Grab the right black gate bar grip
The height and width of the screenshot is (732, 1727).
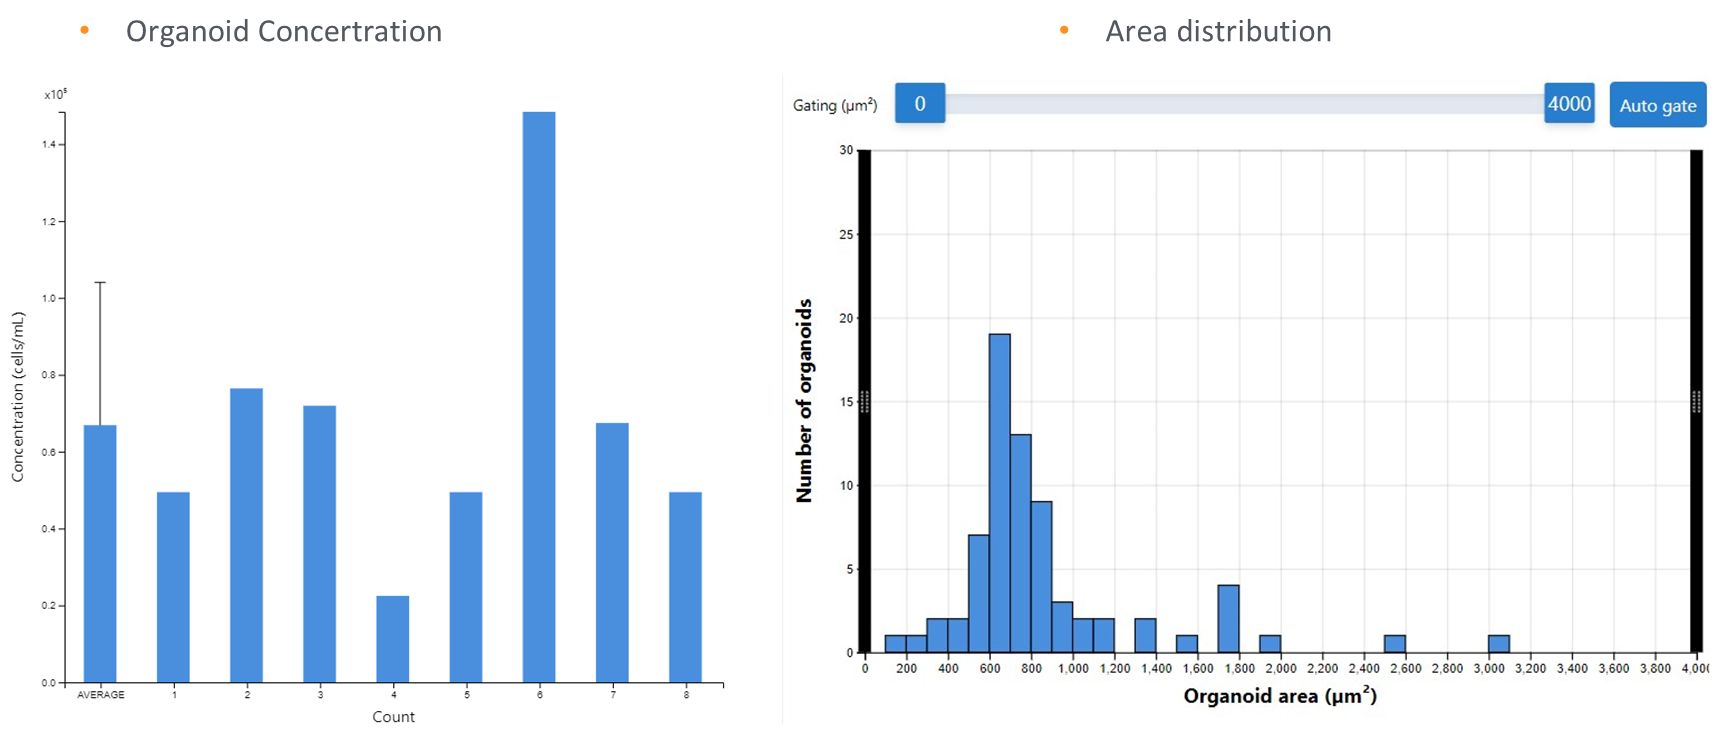[x=1696, y=401]
